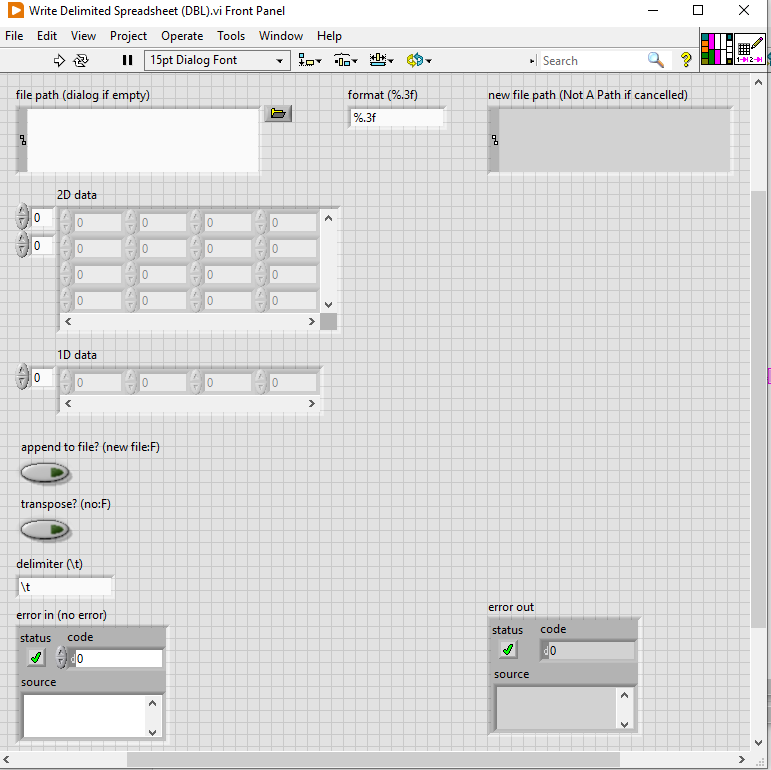
Task: Click the 2D data scroll down arrow
Action: (328, 305)
